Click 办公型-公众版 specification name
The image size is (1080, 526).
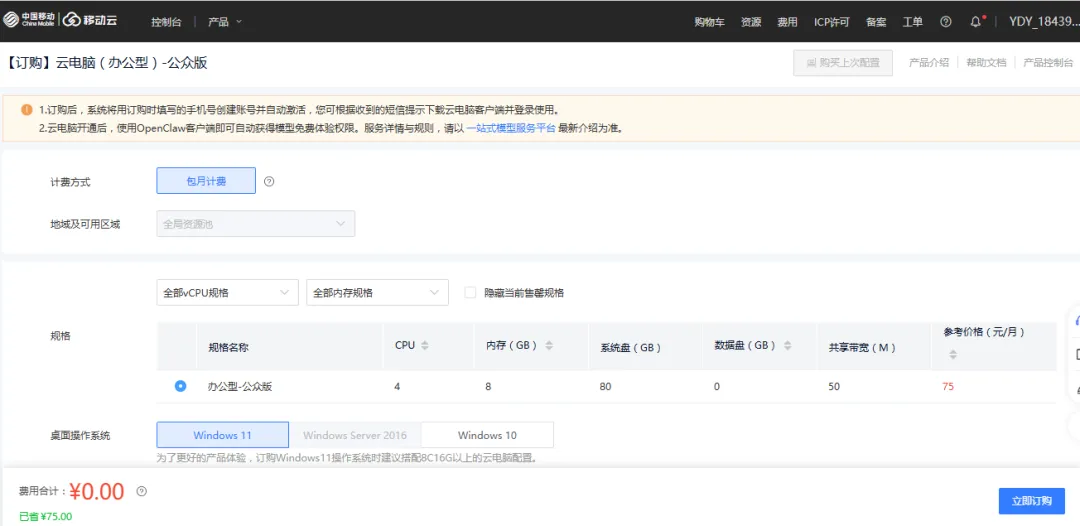(x=240, y=387)
